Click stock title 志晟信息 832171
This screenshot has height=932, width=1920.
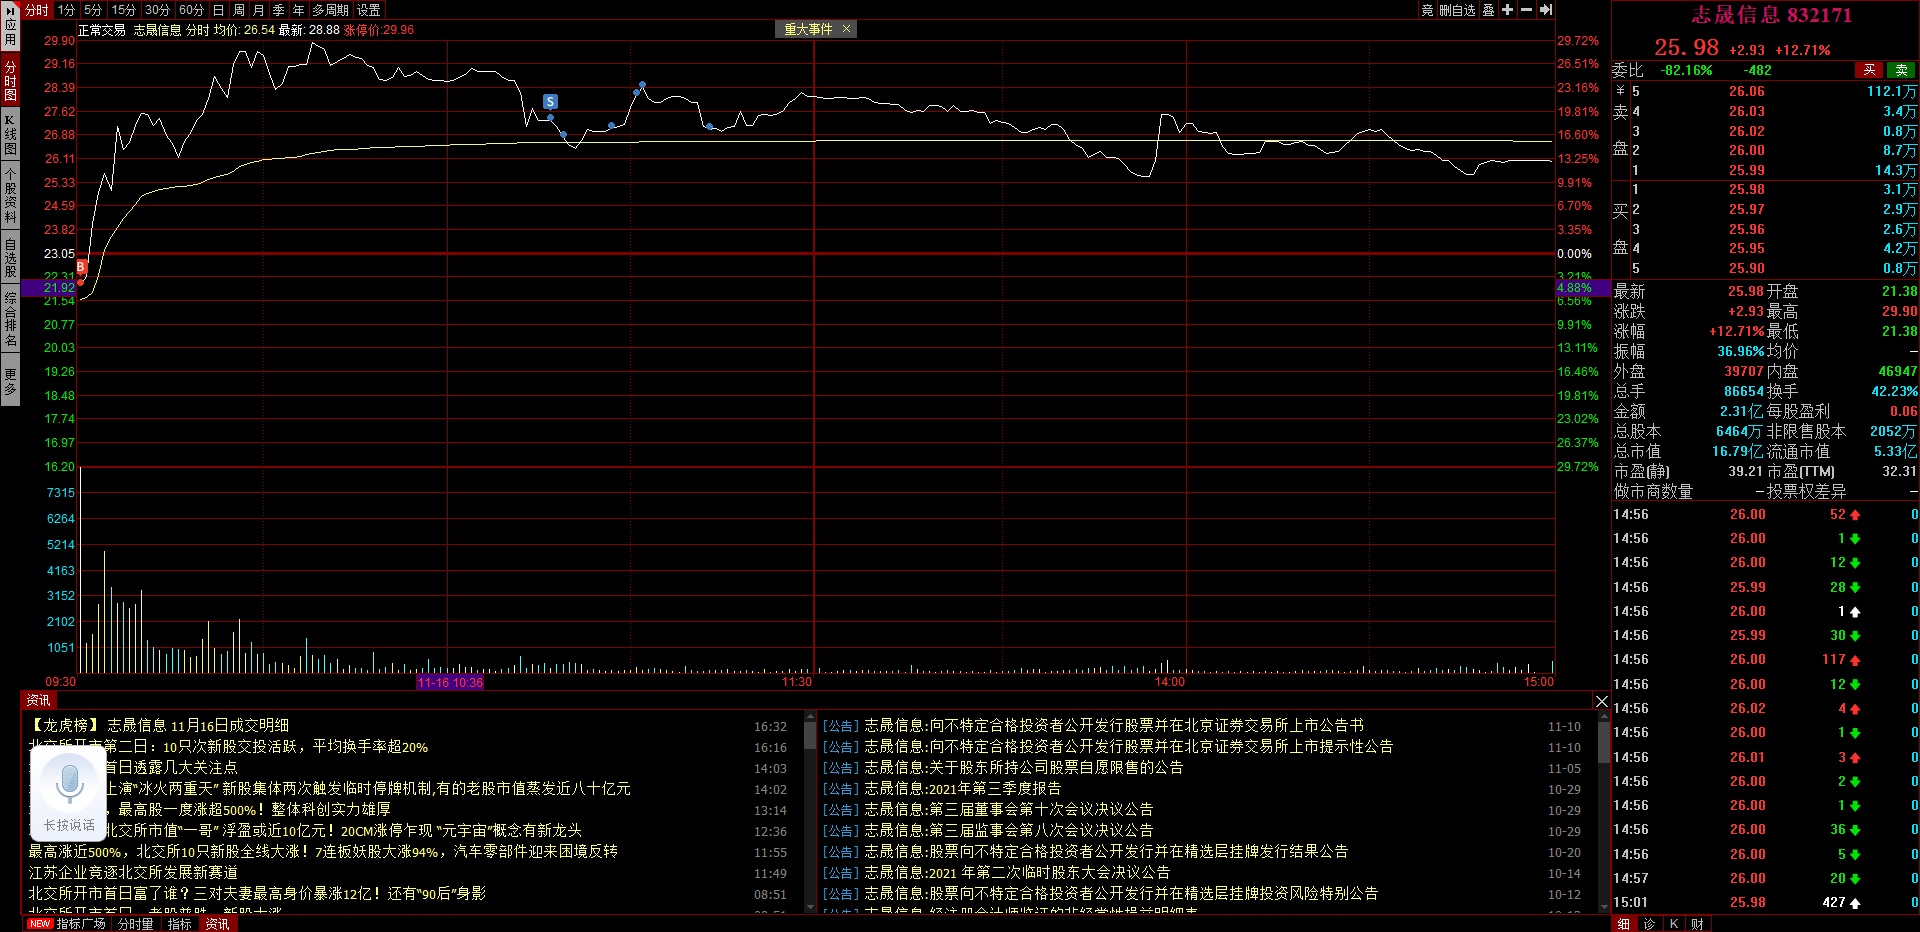pyautogui.click(x=1772, y=15)
